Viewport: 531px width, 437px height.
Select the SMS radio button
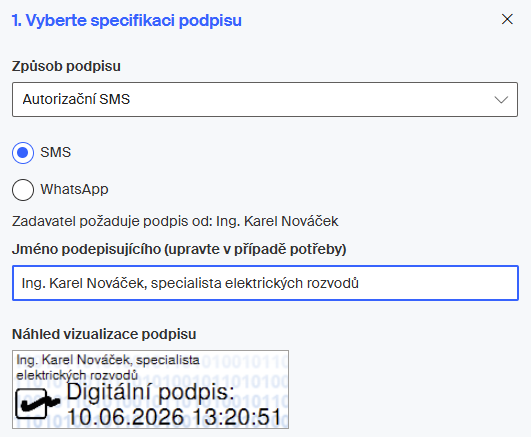pyautogui.click(x=23, y=153)
